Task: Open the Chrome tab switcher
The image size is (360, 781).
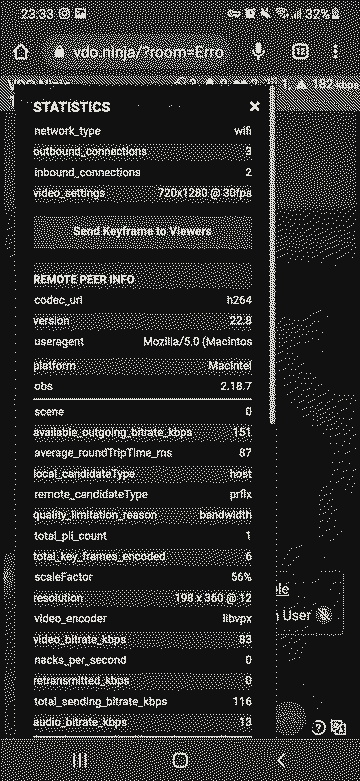Action: pyautogui.click(x=300, y=52)
